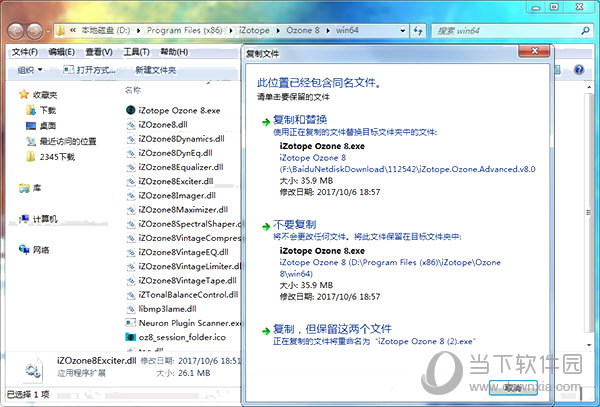Screen dimensions: 600x407
Task: Click the Back navigation arrow button
Action: coord(16,31)
